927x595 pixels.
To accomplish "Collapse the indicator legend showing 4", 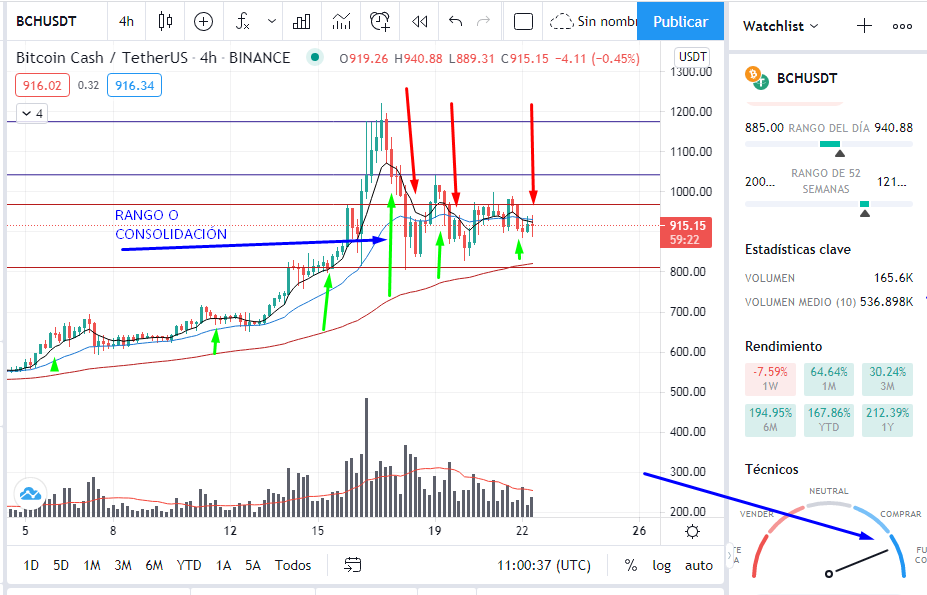I will coord(33,114).
